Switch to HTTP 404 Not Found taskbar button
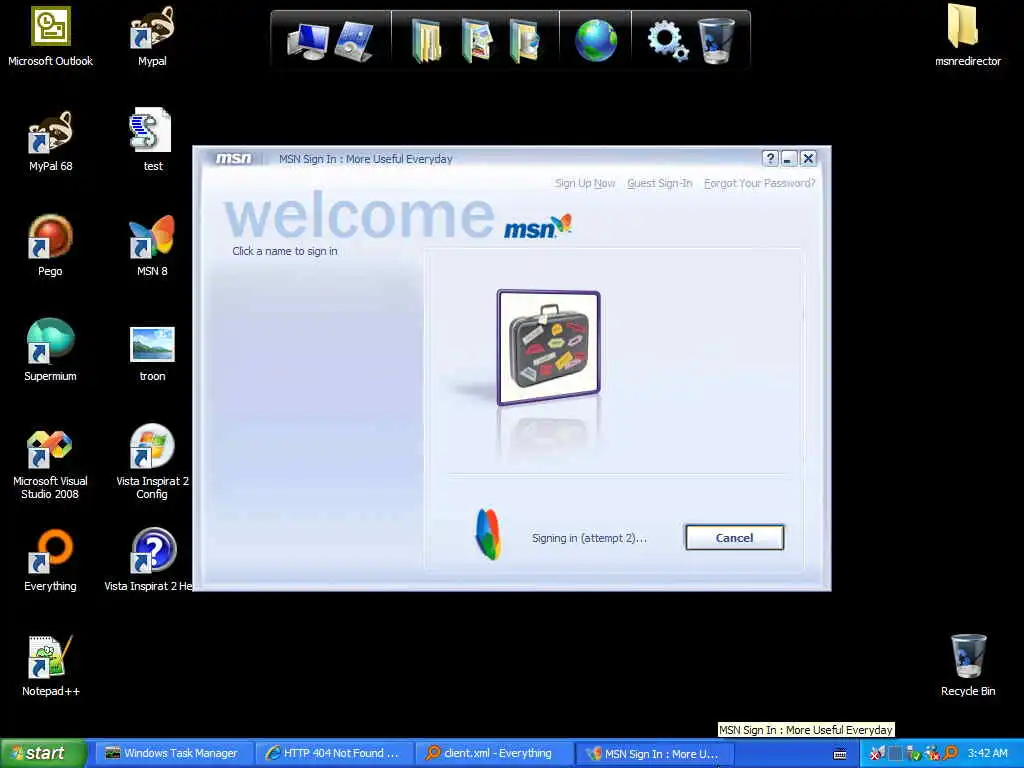This screenshot has width=1024, height=768. coord(334,754)
